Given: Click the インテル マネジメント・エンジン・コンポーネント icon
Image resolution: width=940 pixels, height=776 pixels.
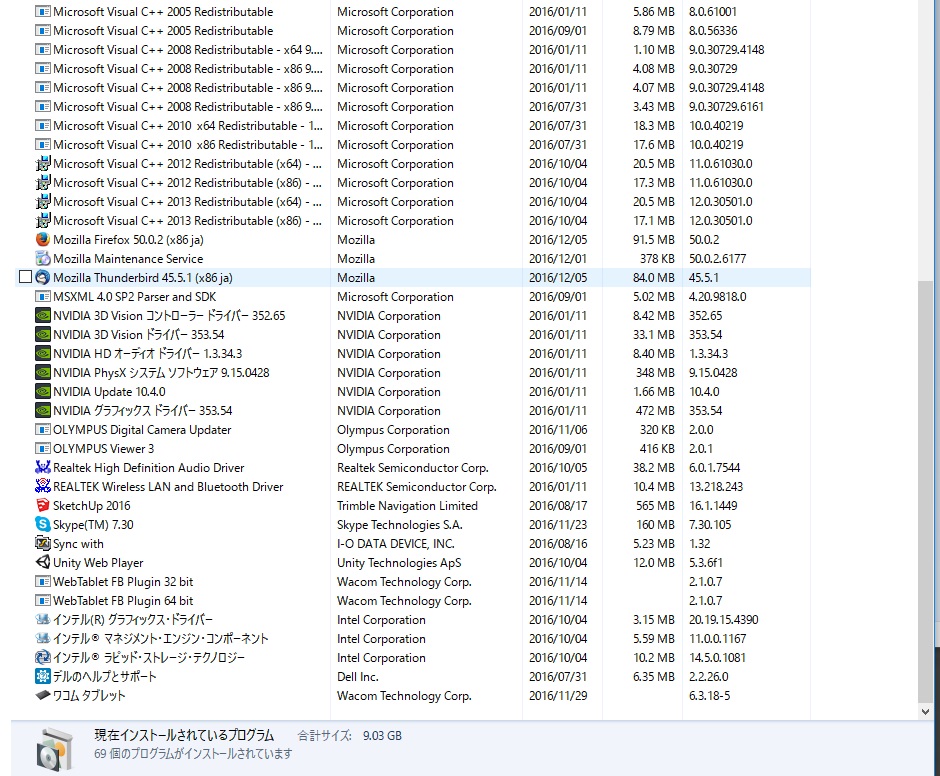Looking at the screenshot, I should [x=43, y=639].
